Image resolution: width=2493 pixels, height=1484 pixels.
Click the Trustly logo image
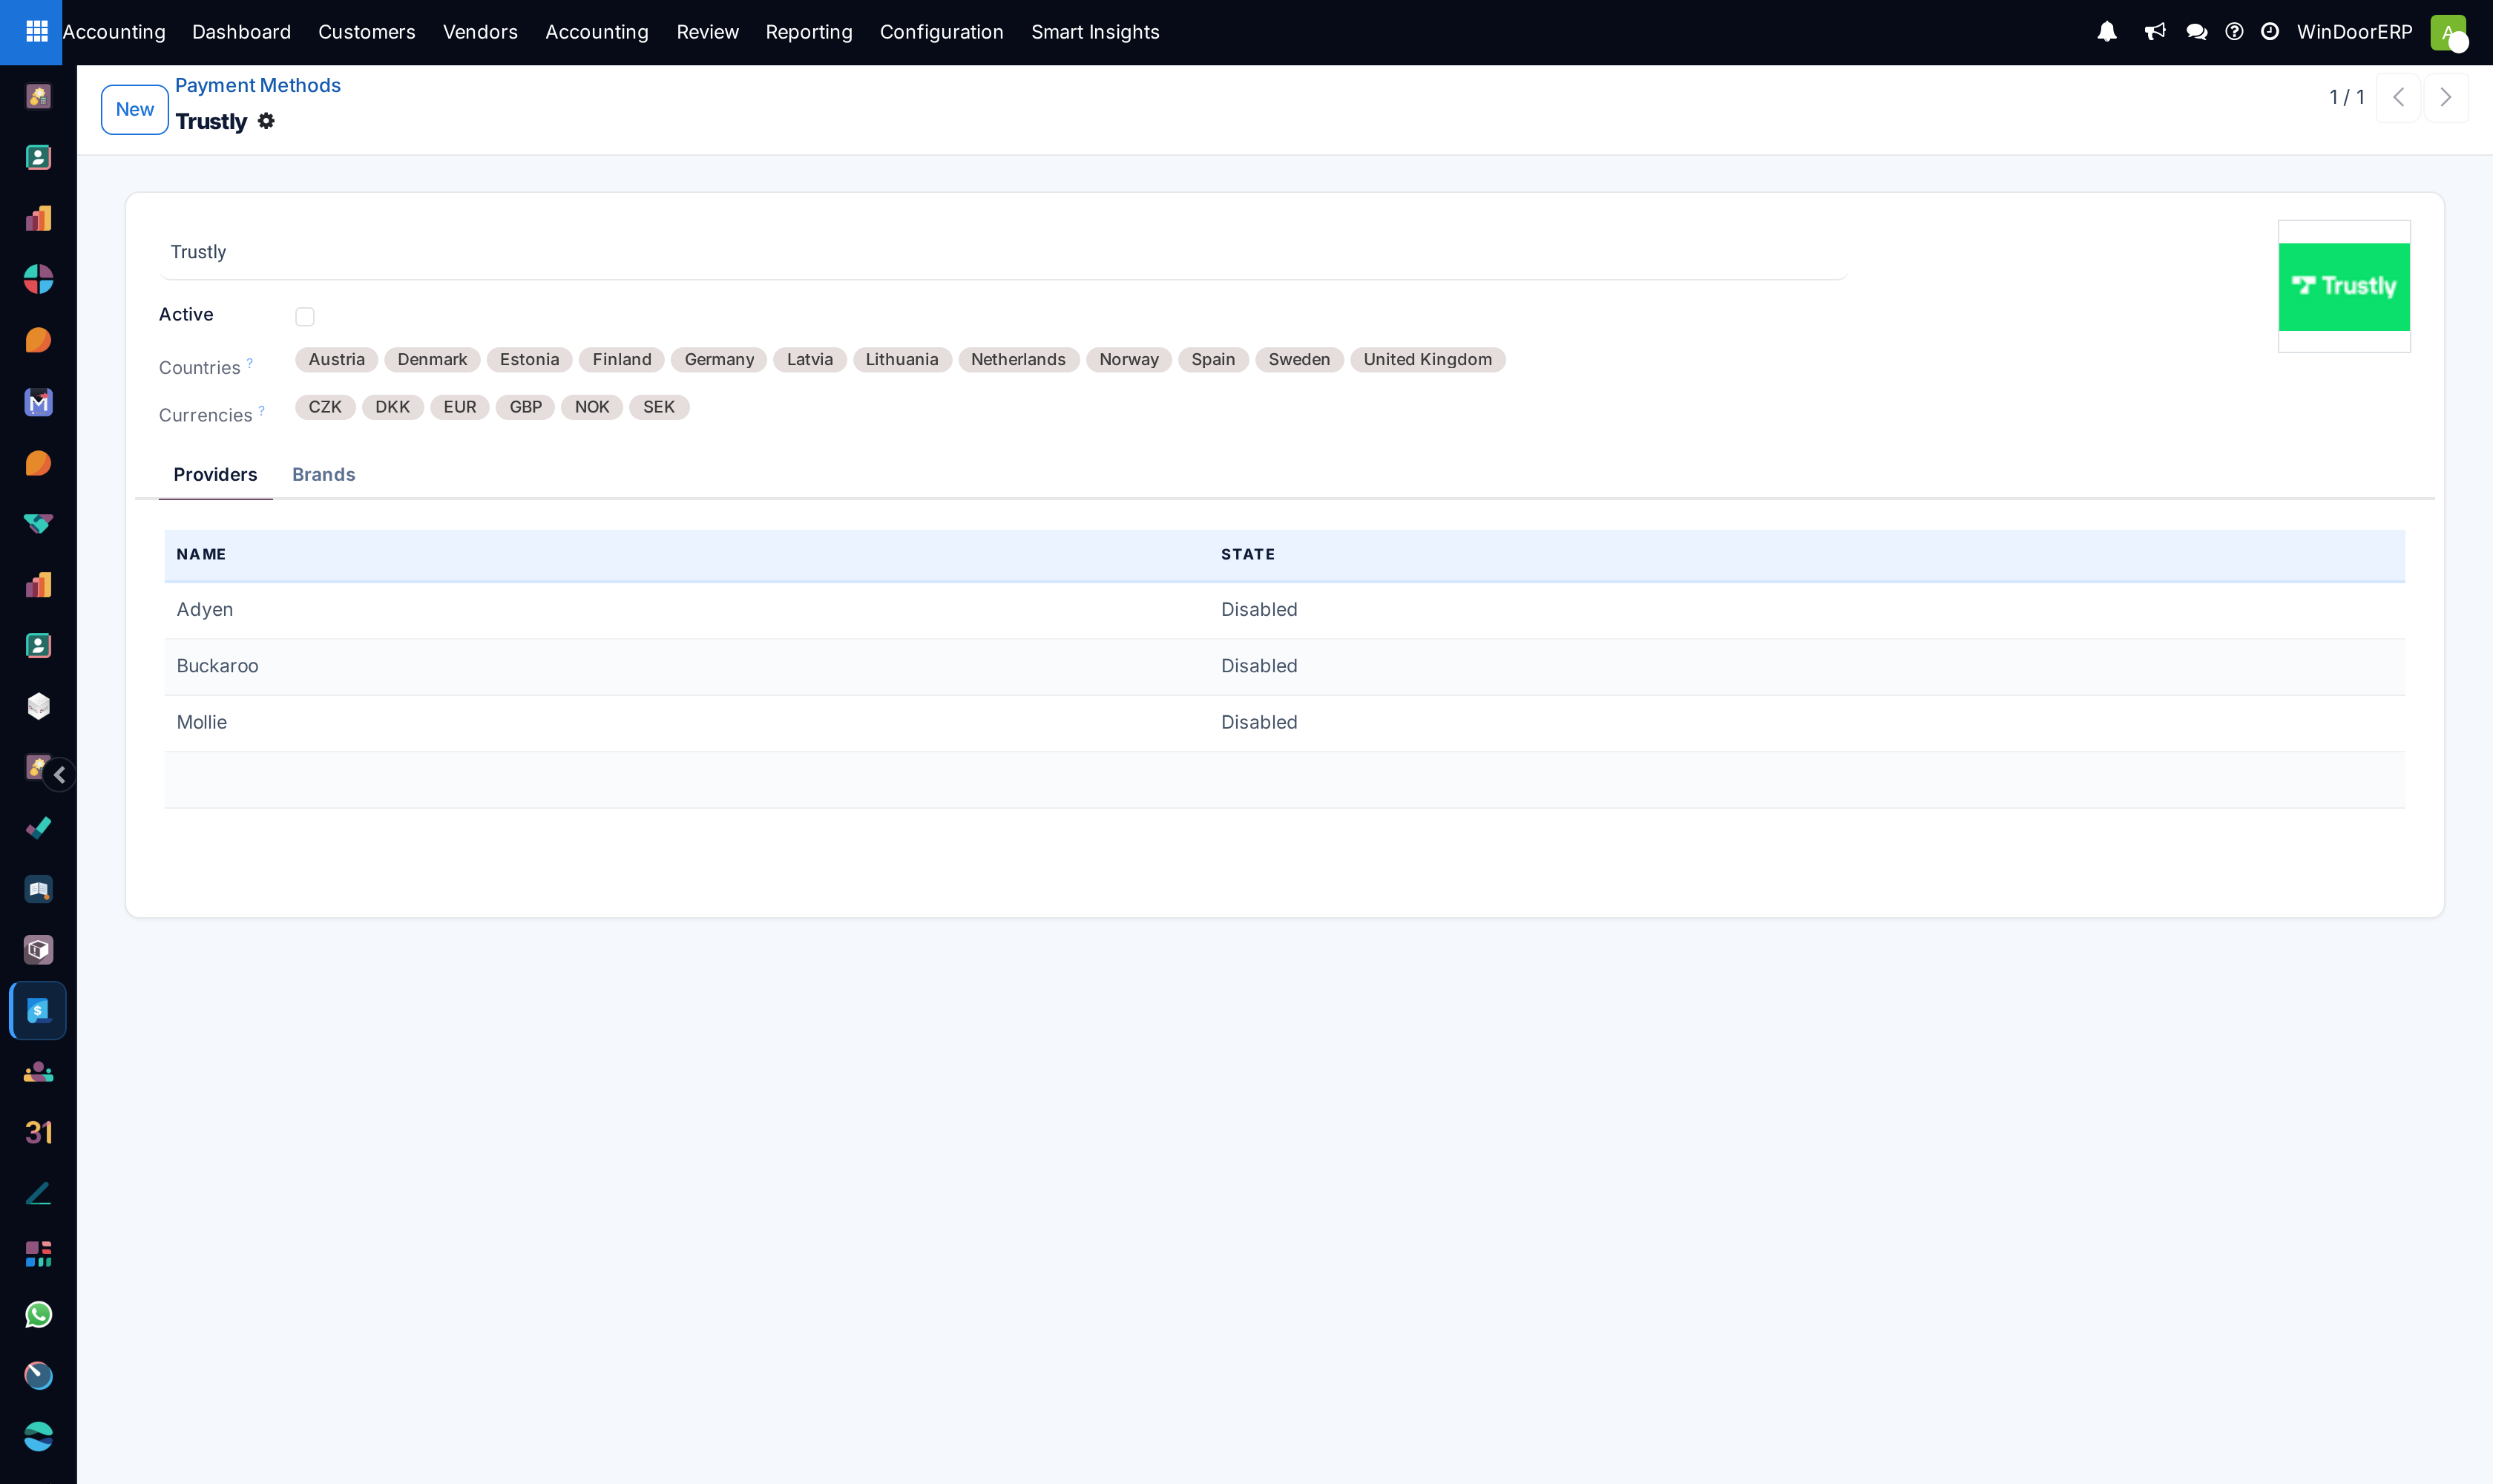(x=2344, y=287)
